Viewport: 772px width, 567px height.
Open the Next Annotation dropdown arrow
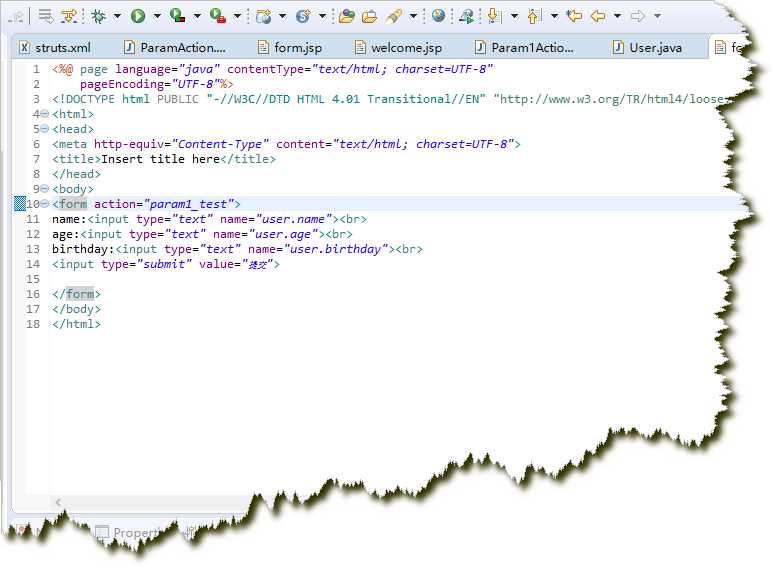tap(514, 16)
